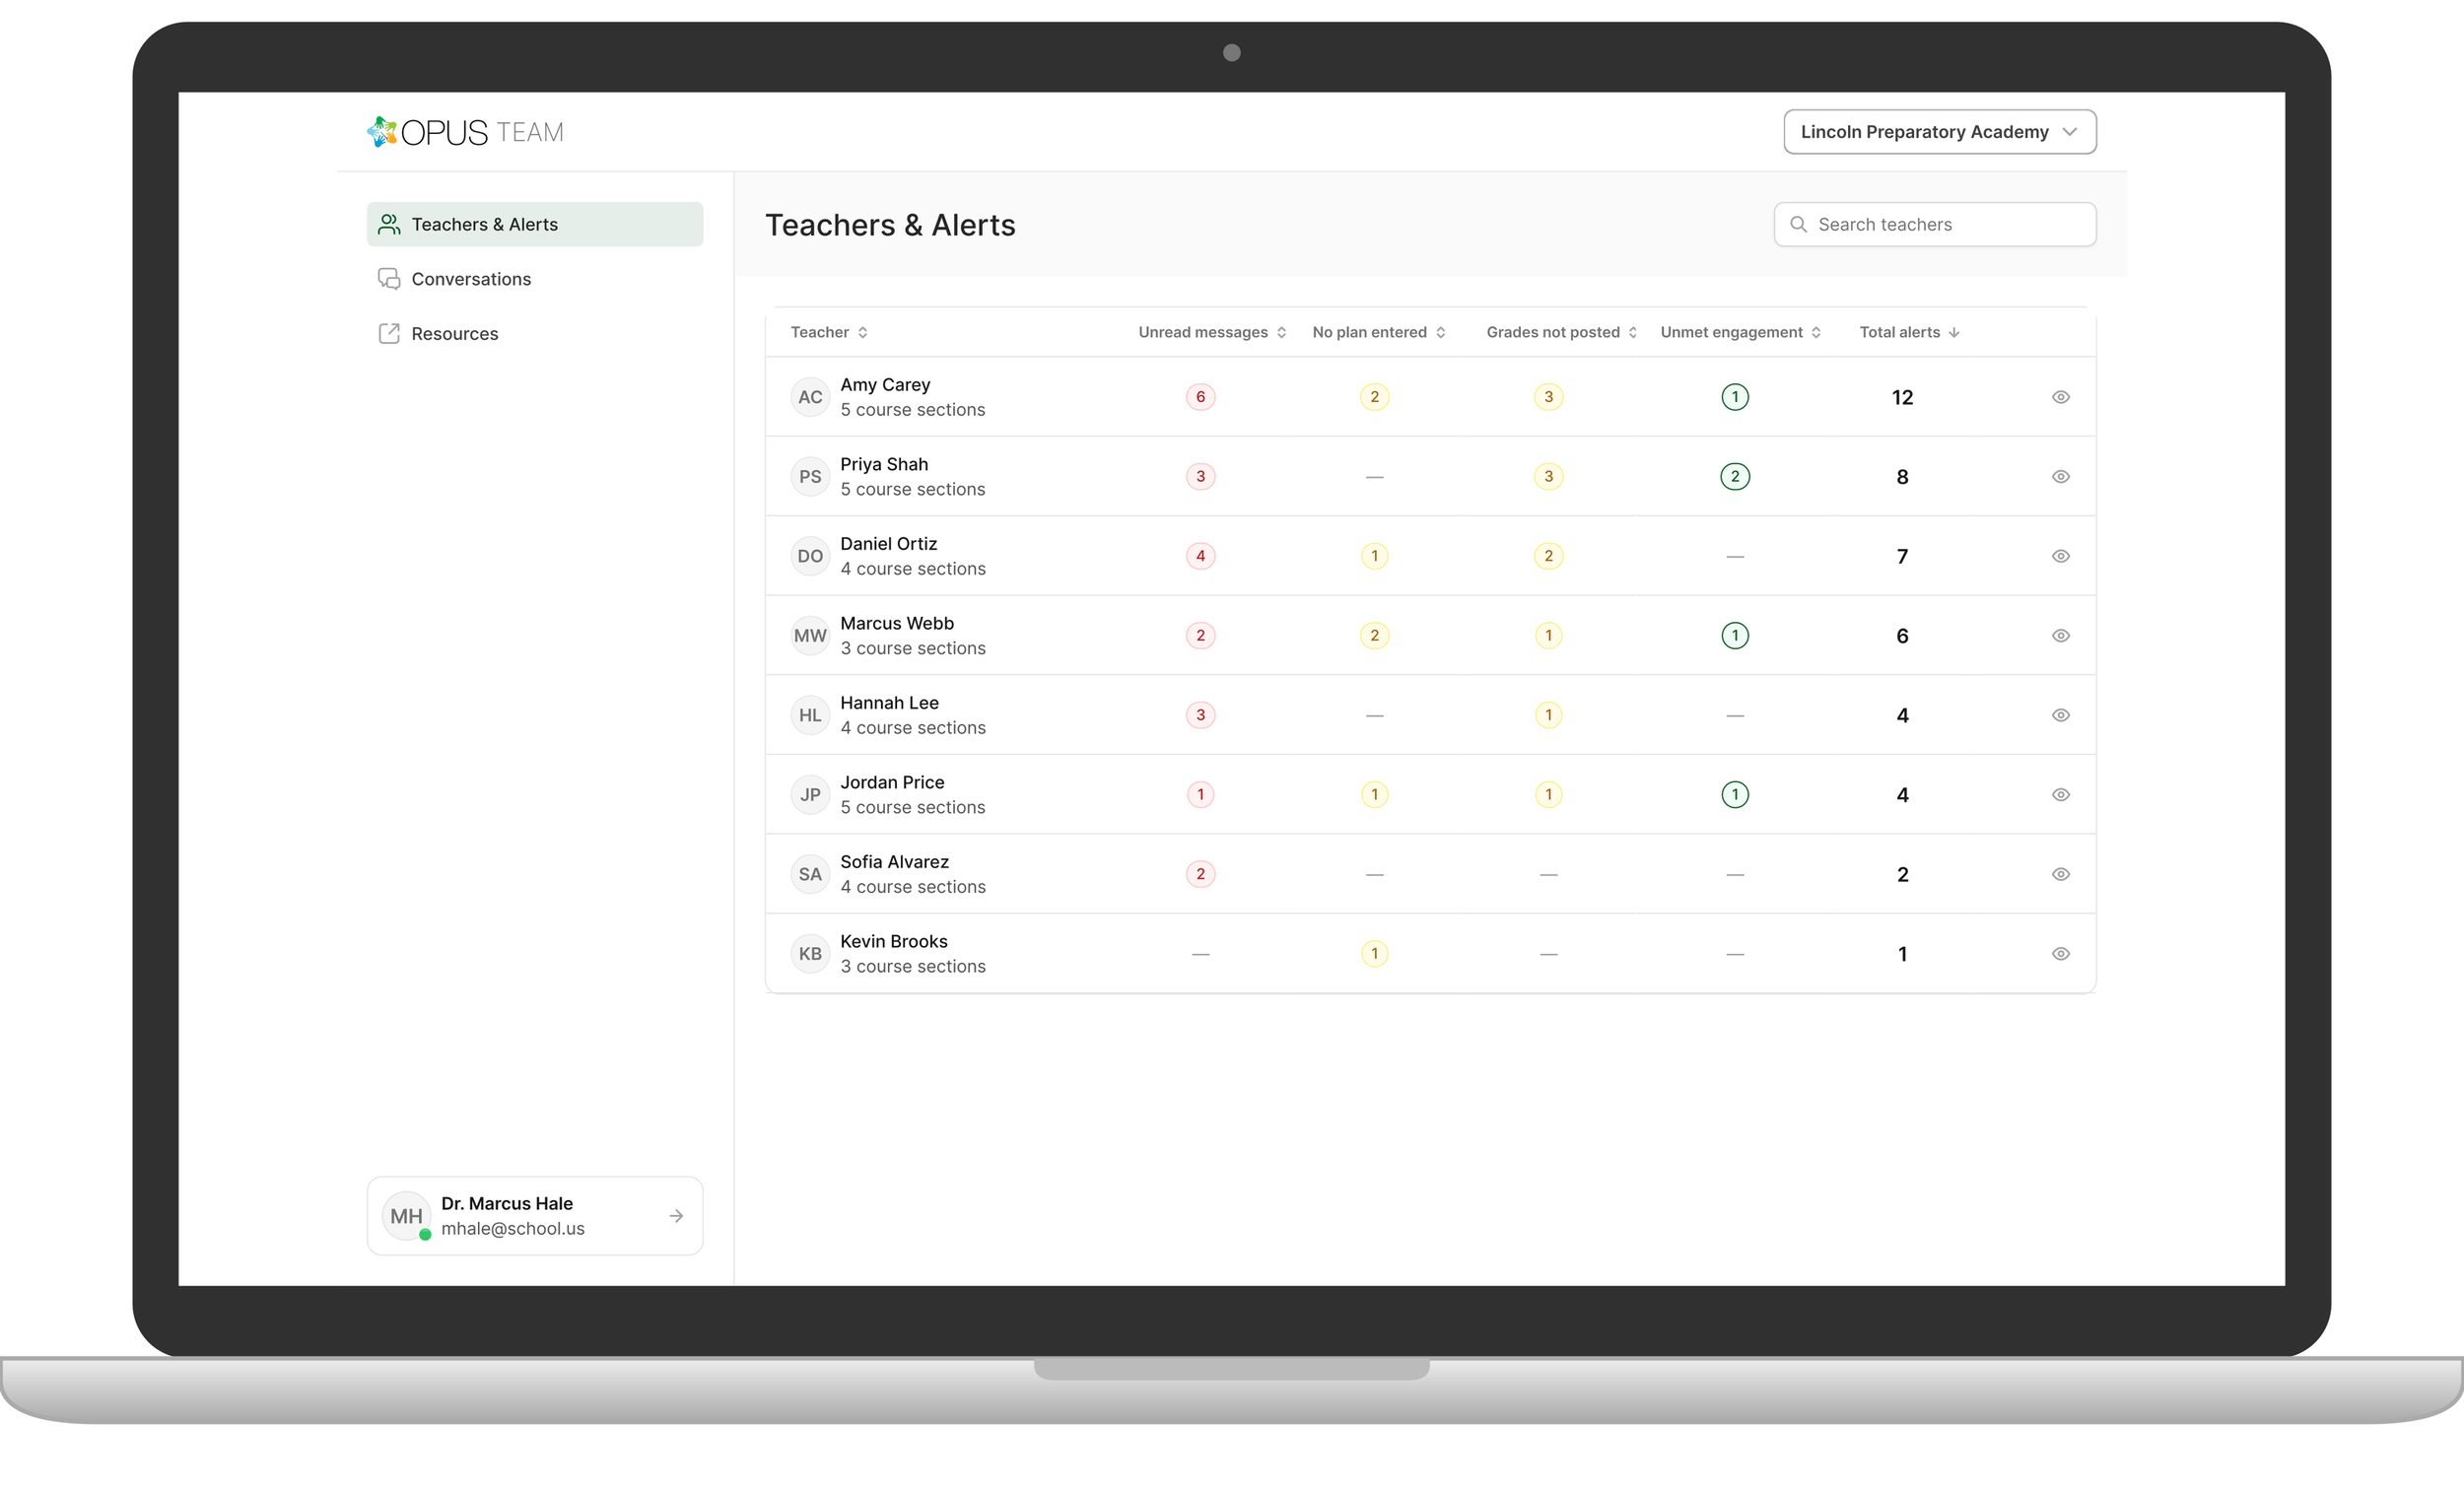
Task: Sort by No plan entered column
Action: click(1379, 332)
